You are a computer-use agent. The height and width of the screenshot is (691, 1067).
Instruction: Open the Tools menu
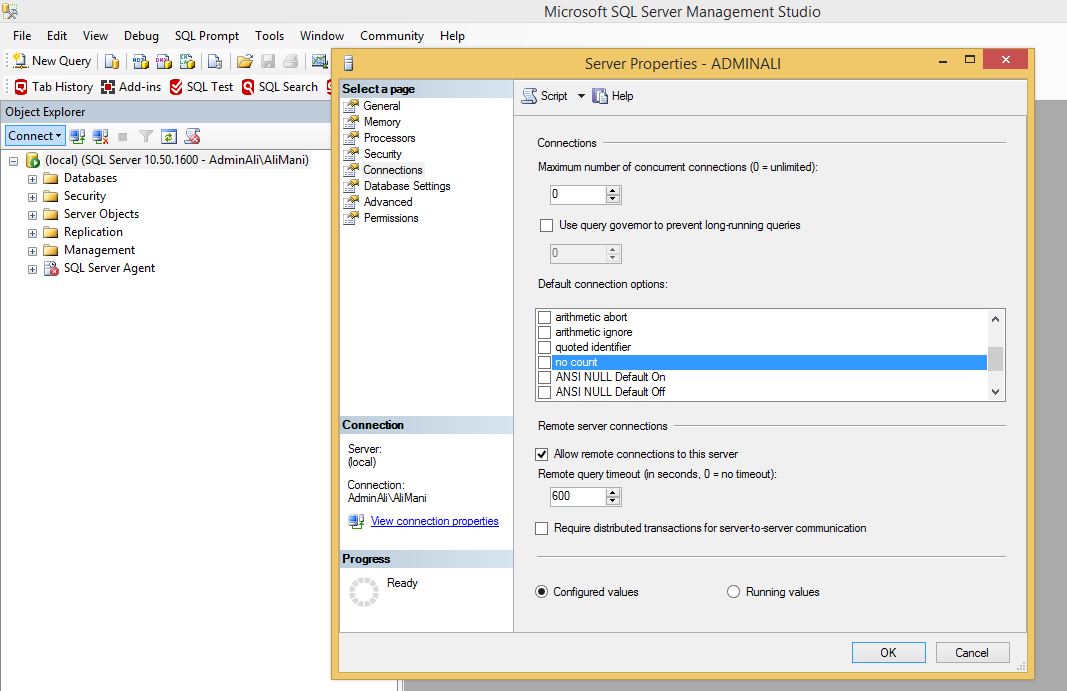tap(269, 35)
